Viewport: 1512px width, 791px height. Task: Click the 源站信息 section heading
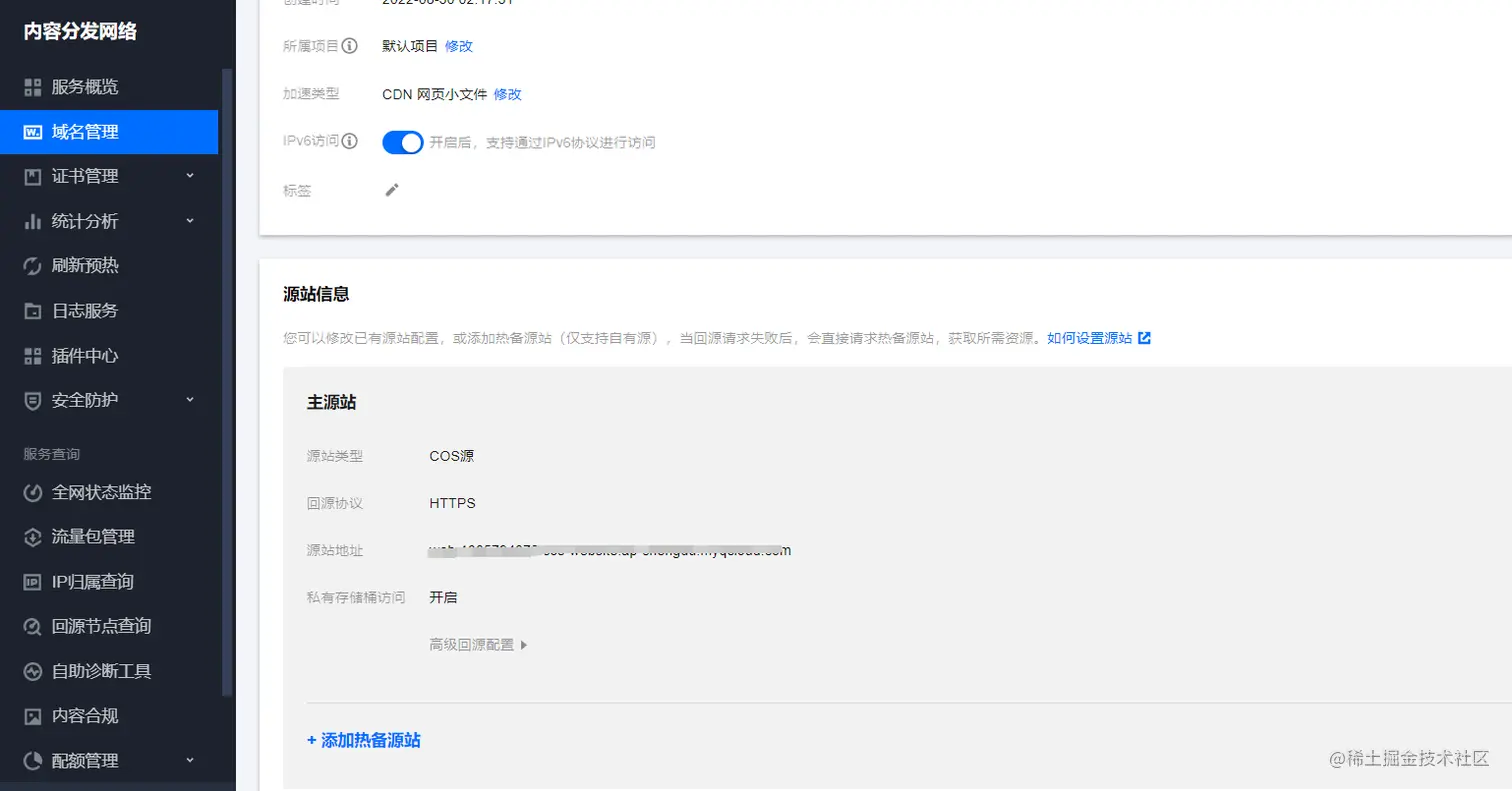(316, 294)
